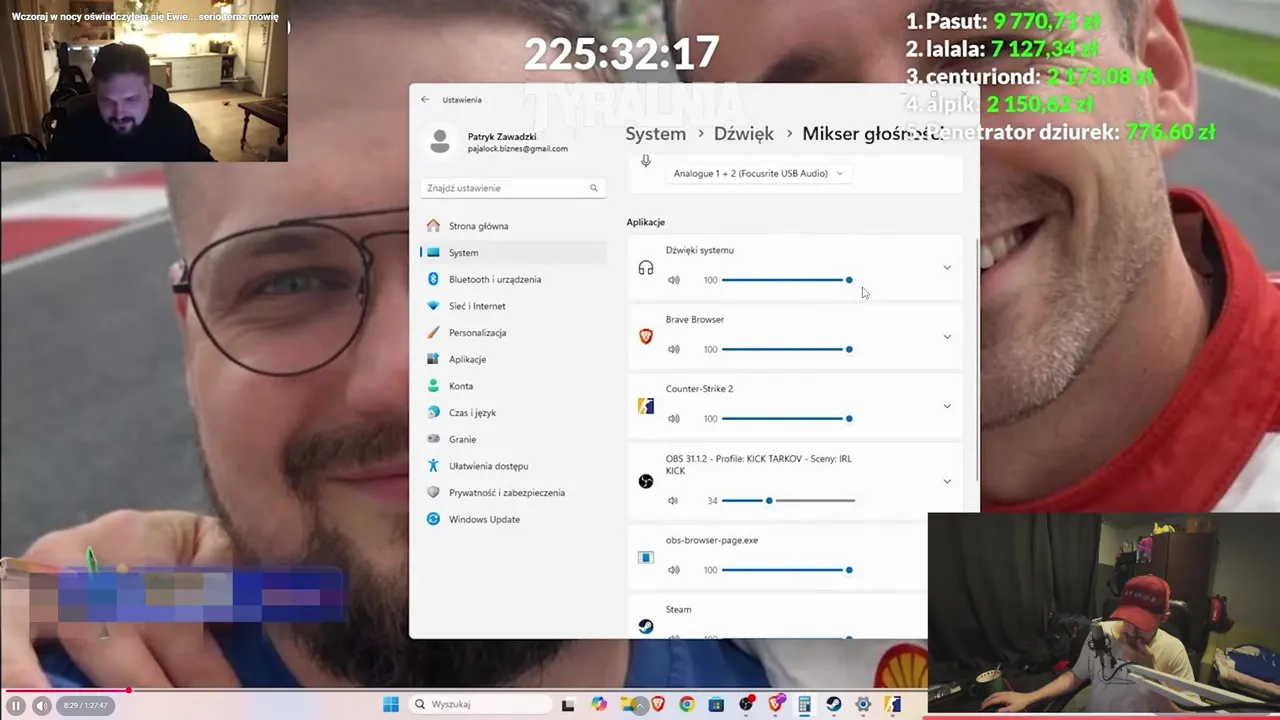This screenshot has height=720, width=1280.
Task: Select System in the settings sidebar
Action: pyautogui.click(x=512, y=253)
